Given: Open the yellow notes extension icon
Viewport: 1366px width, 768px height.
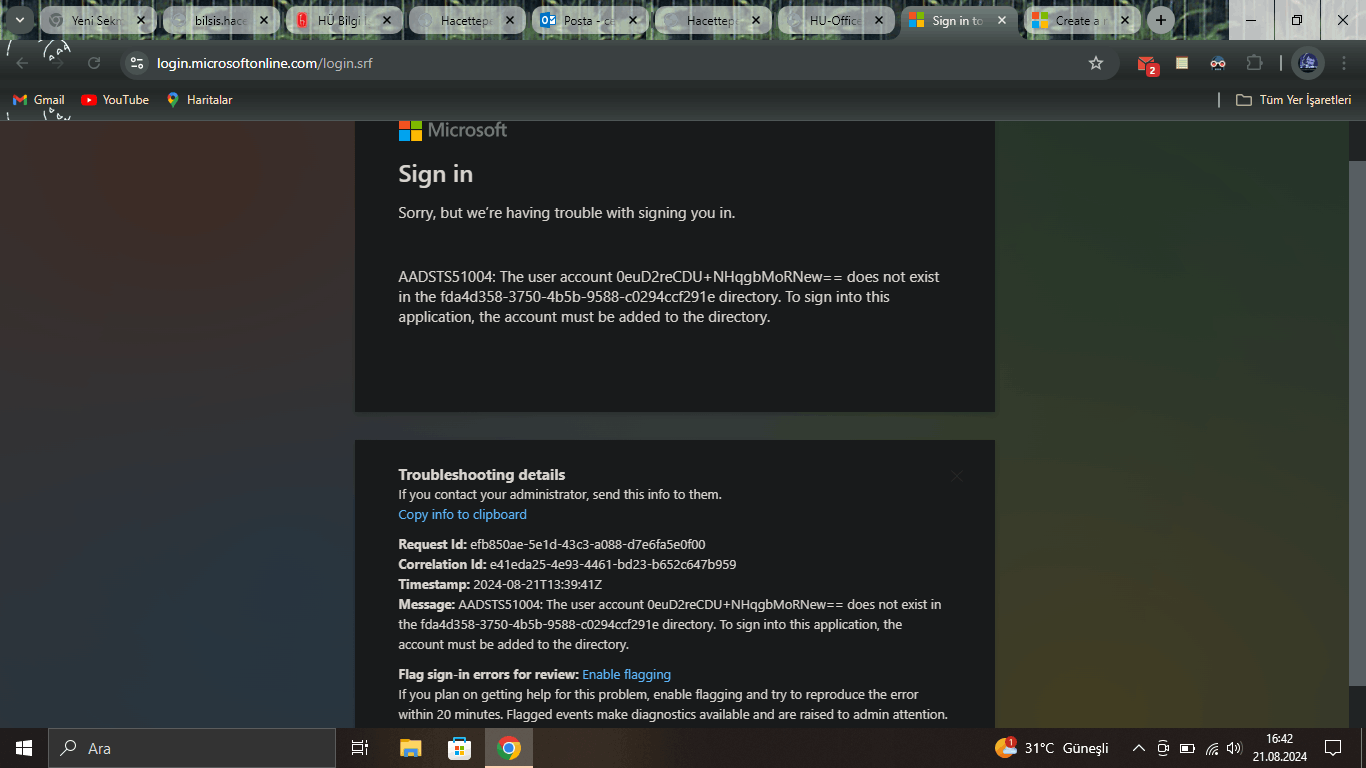Looking at the screenshot, I should [1182, 63].
